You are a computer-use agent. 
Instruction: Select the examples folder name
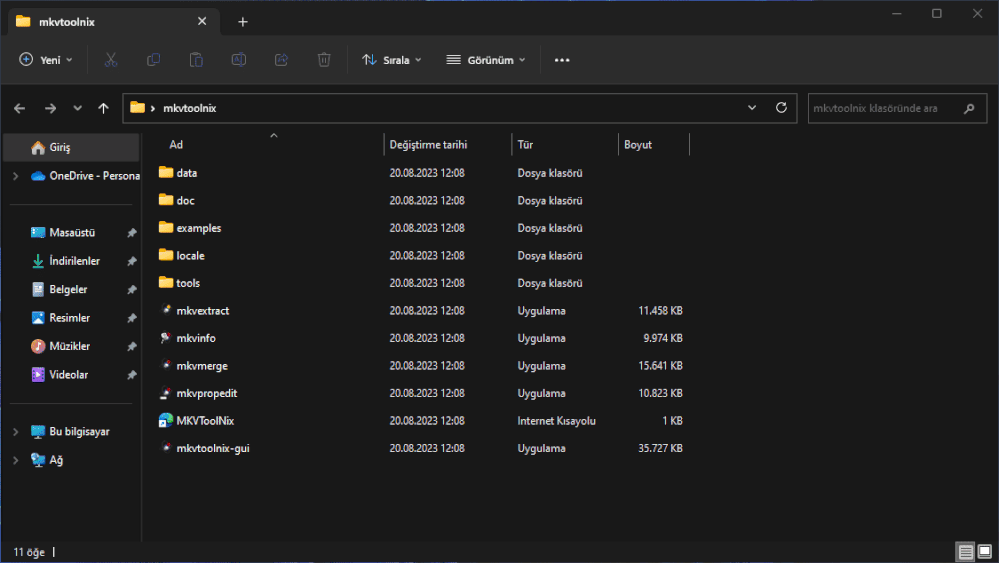coord(199,228)
